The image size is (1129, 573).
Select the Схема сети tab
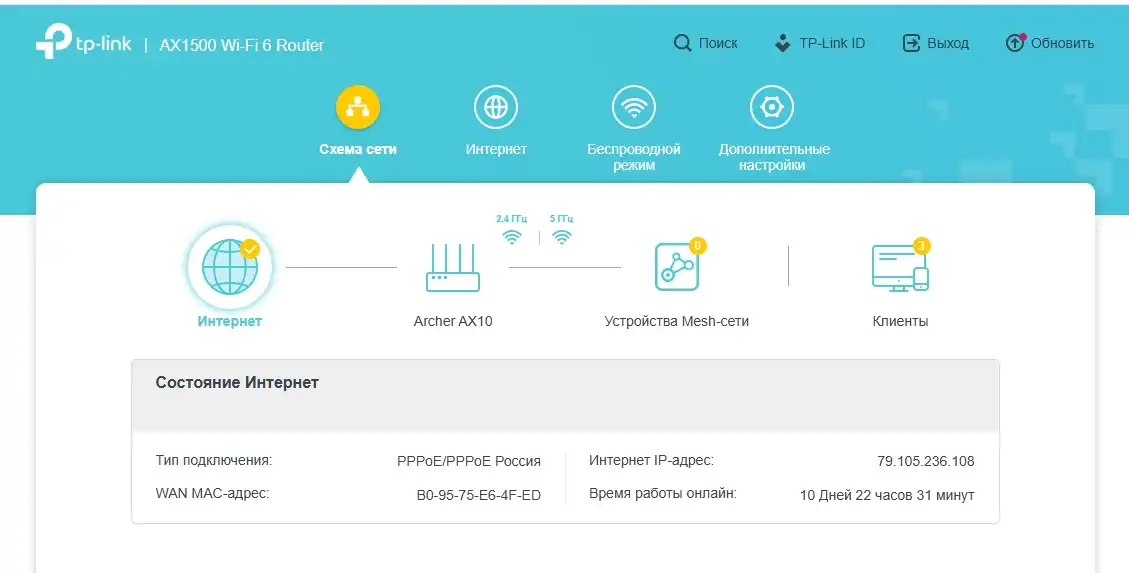(358, 121)
